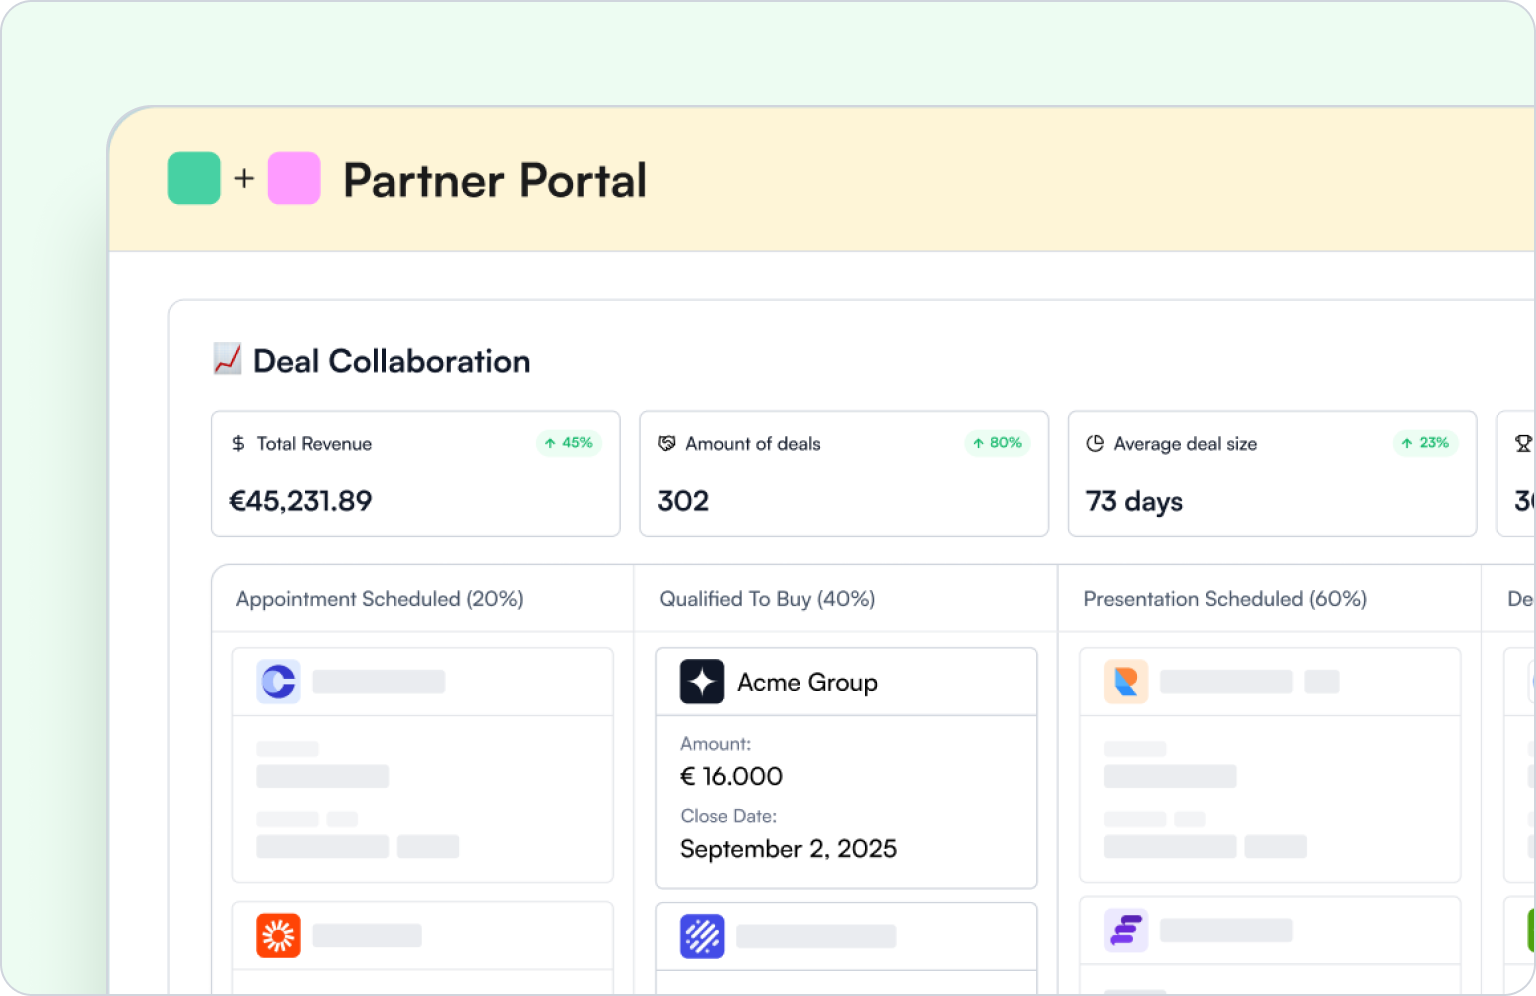Click the orange R company avatar

[1123, 681]
